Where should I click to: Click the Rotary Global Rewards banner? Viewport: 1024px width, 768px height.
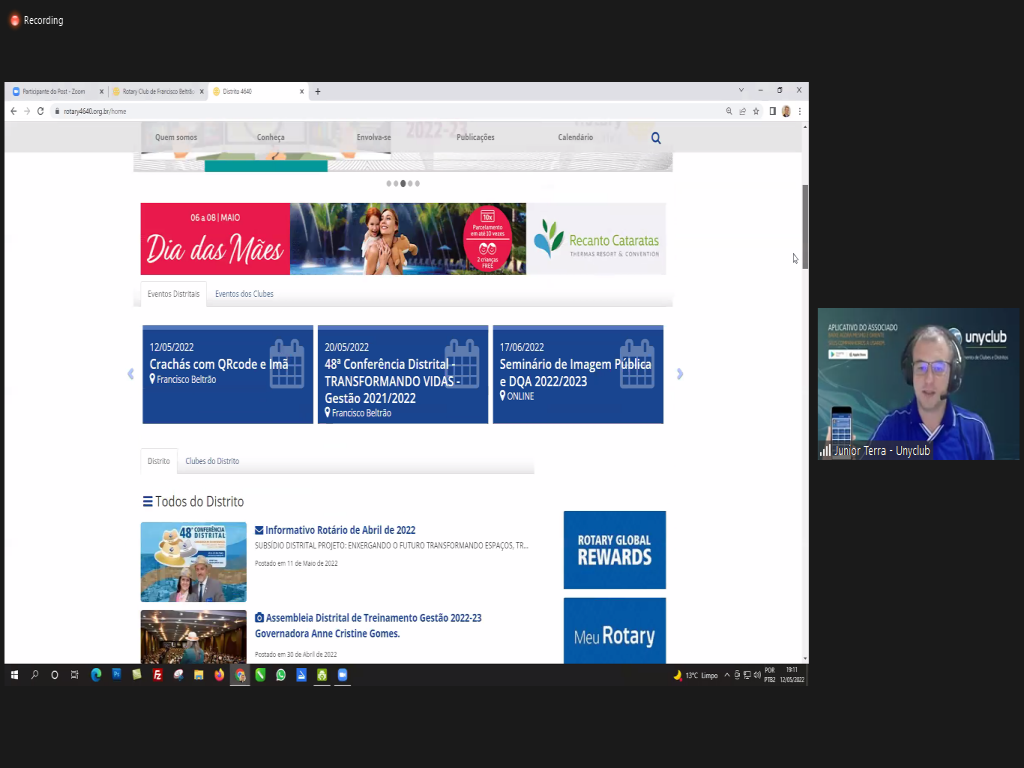click(x=614, y=549)
